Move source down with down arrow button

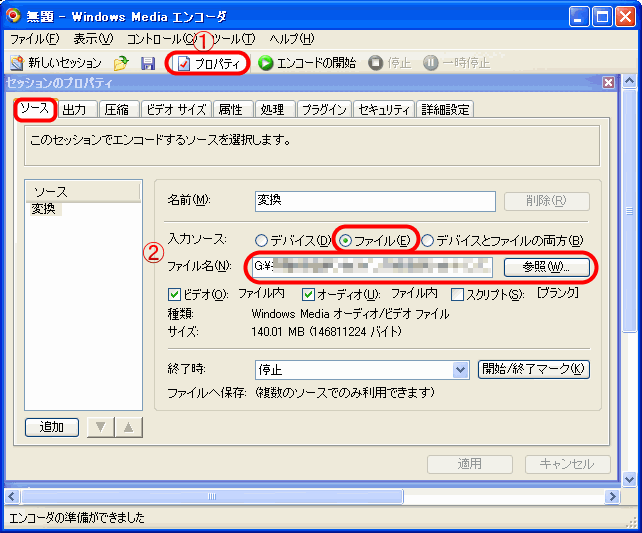(101, 427)
